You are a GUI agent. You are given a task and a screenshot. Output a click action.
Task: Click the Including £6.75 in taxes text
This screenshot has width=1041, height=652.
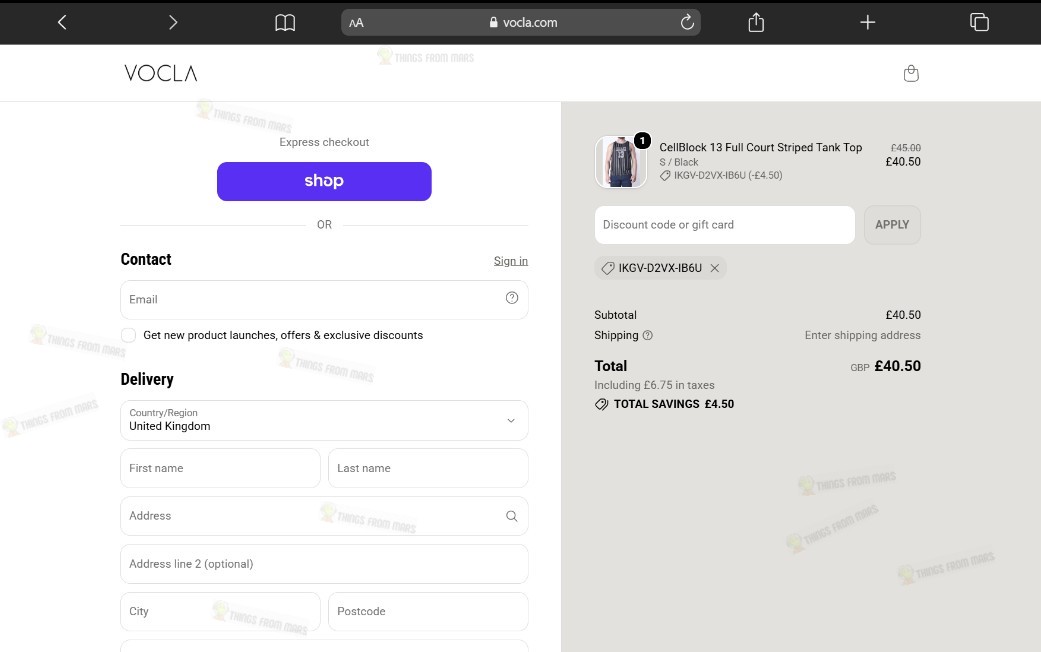tap(654, 385)
